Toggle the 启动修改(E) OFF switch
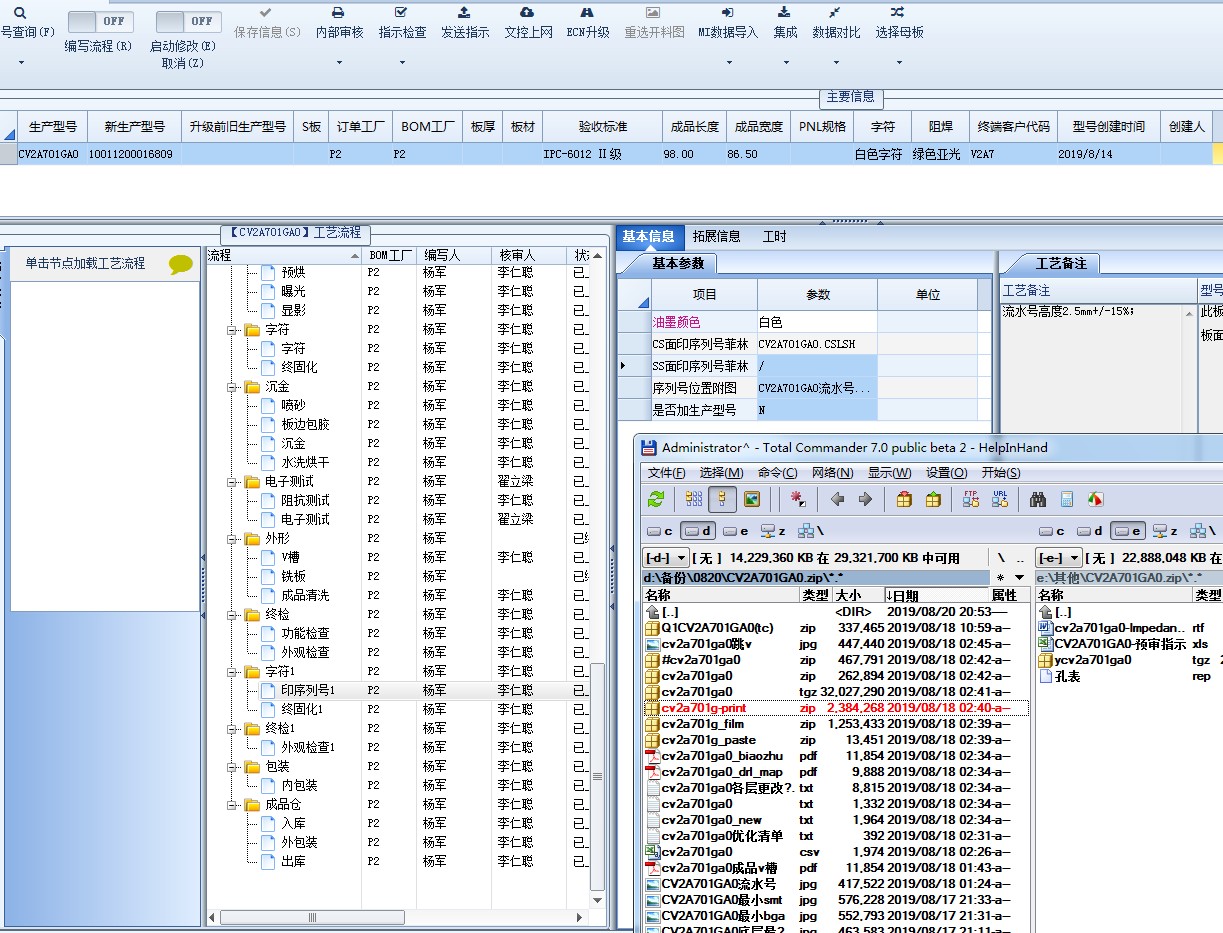The height and width of the screenshot is (933, 1223). pyautogui.click(x=189, y=21)
